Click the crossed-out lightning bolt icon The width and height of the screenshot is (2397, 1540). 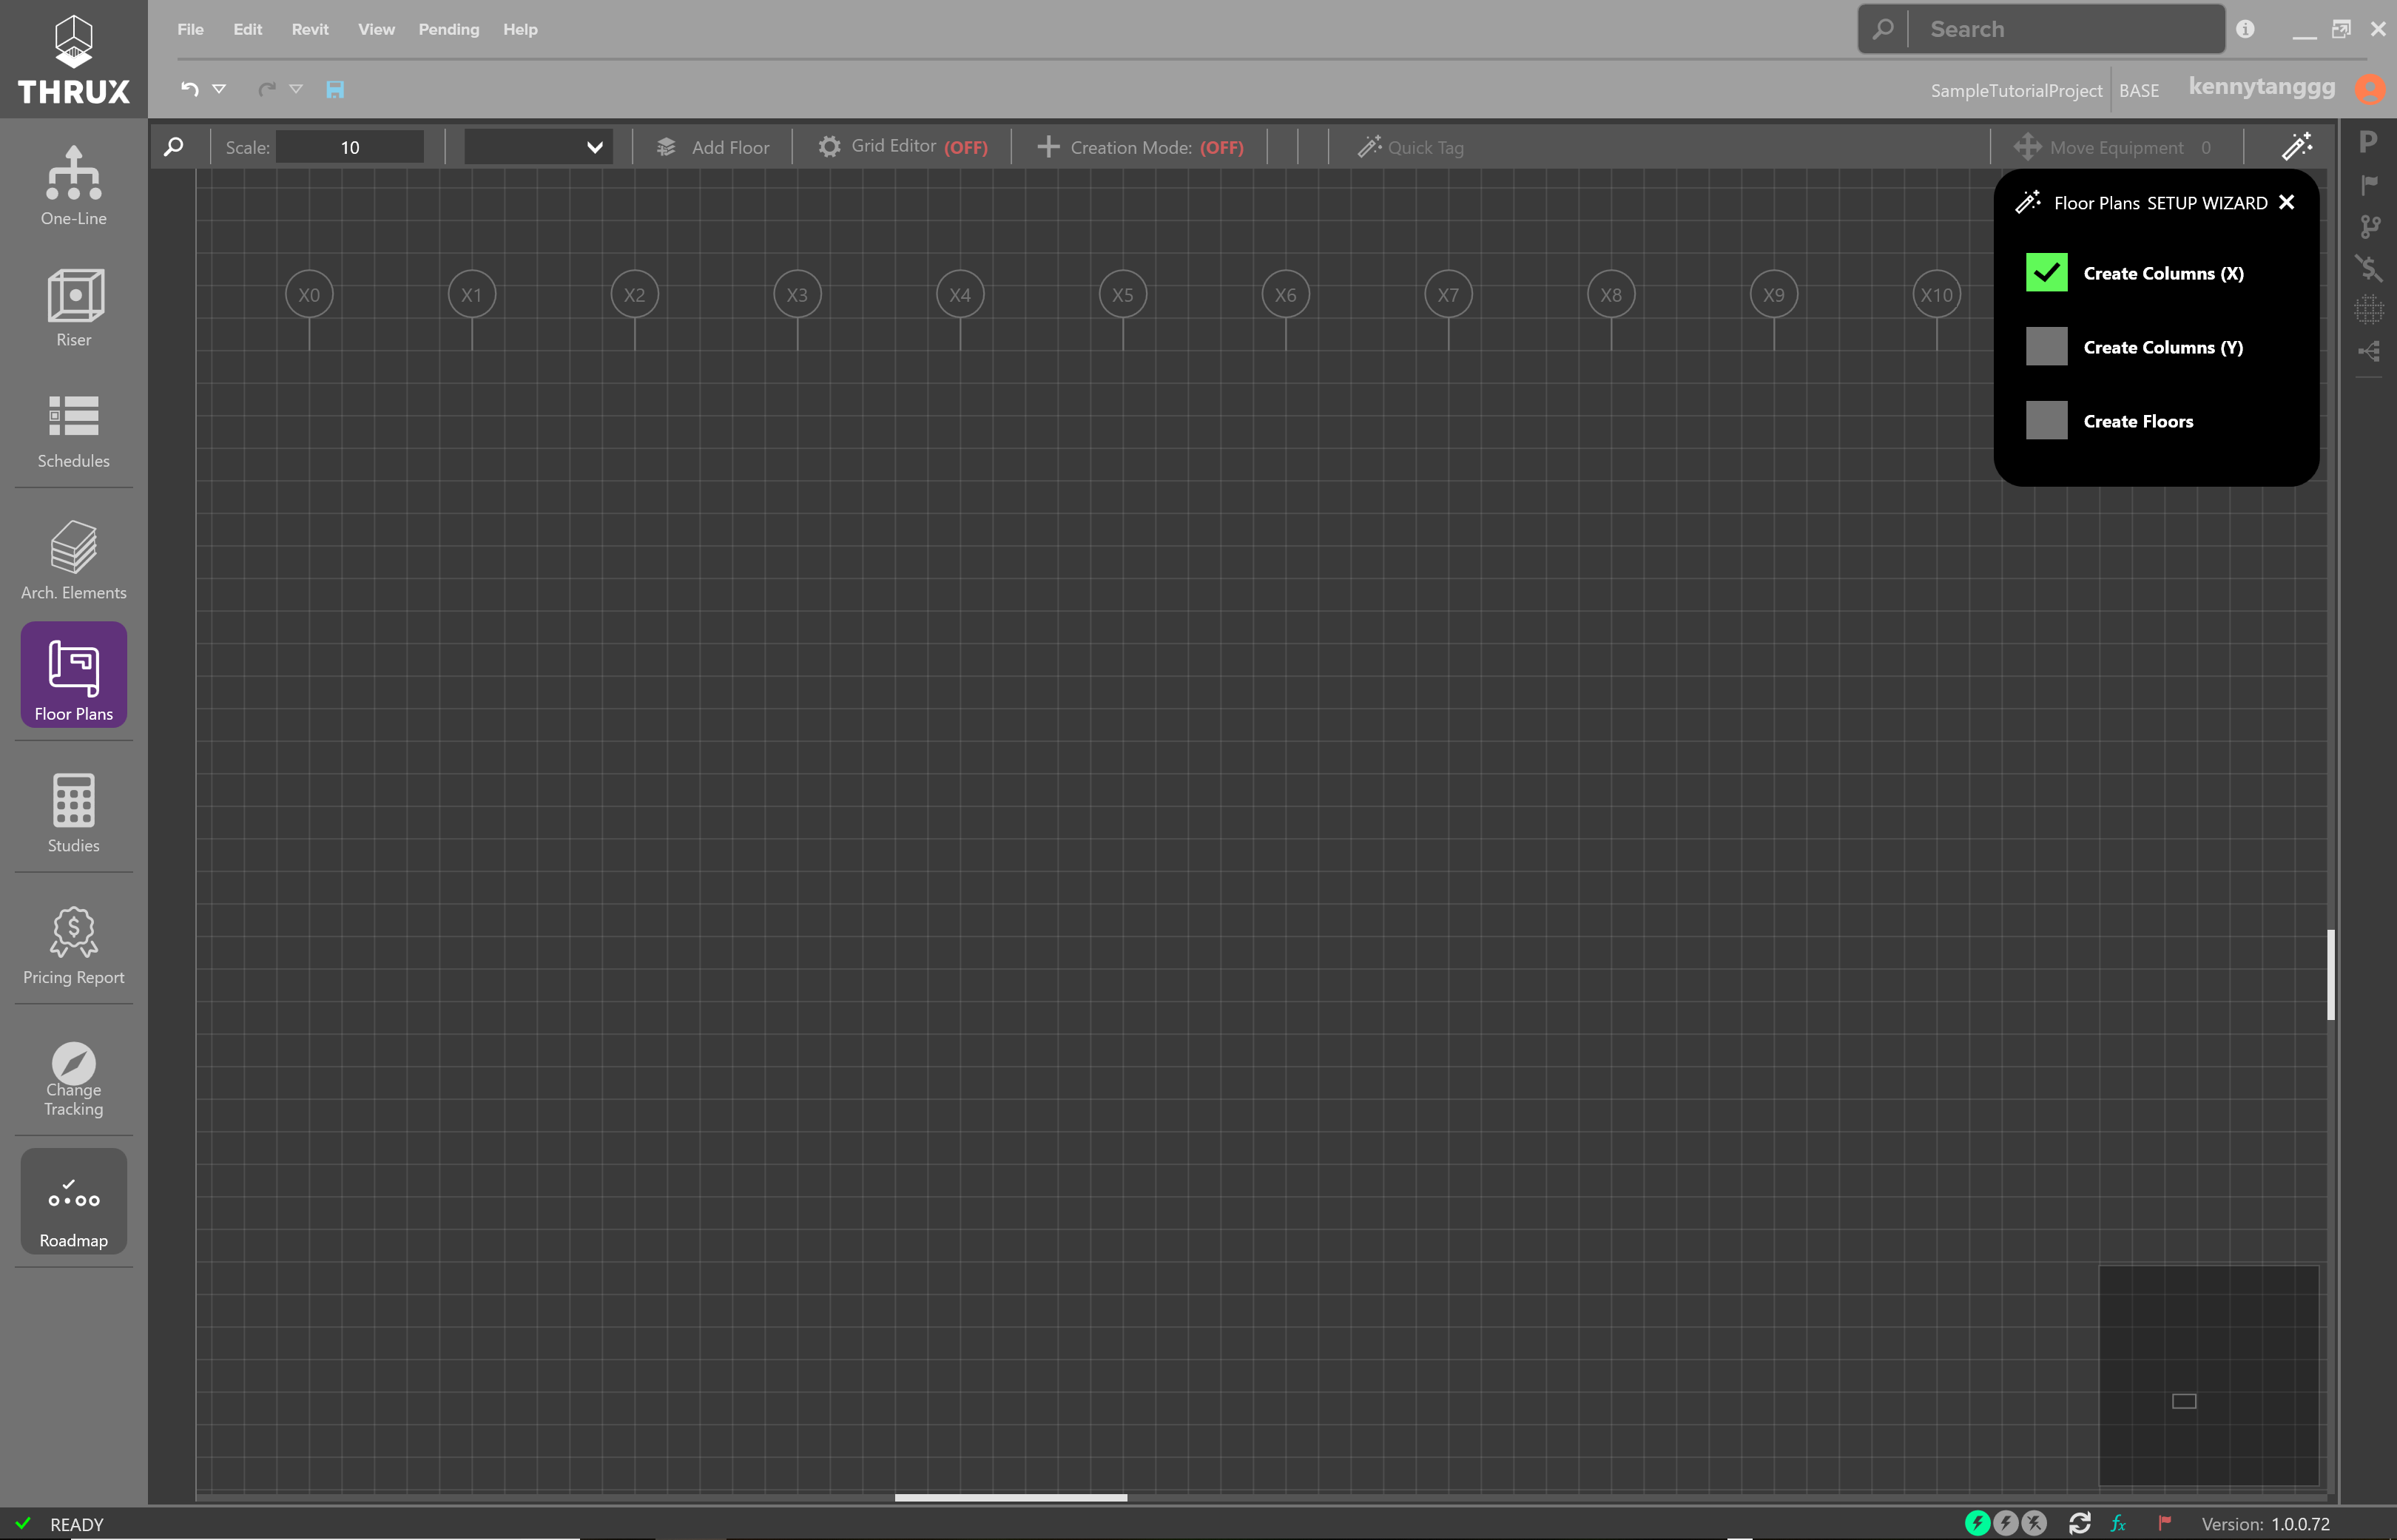coord(2034,1523)
